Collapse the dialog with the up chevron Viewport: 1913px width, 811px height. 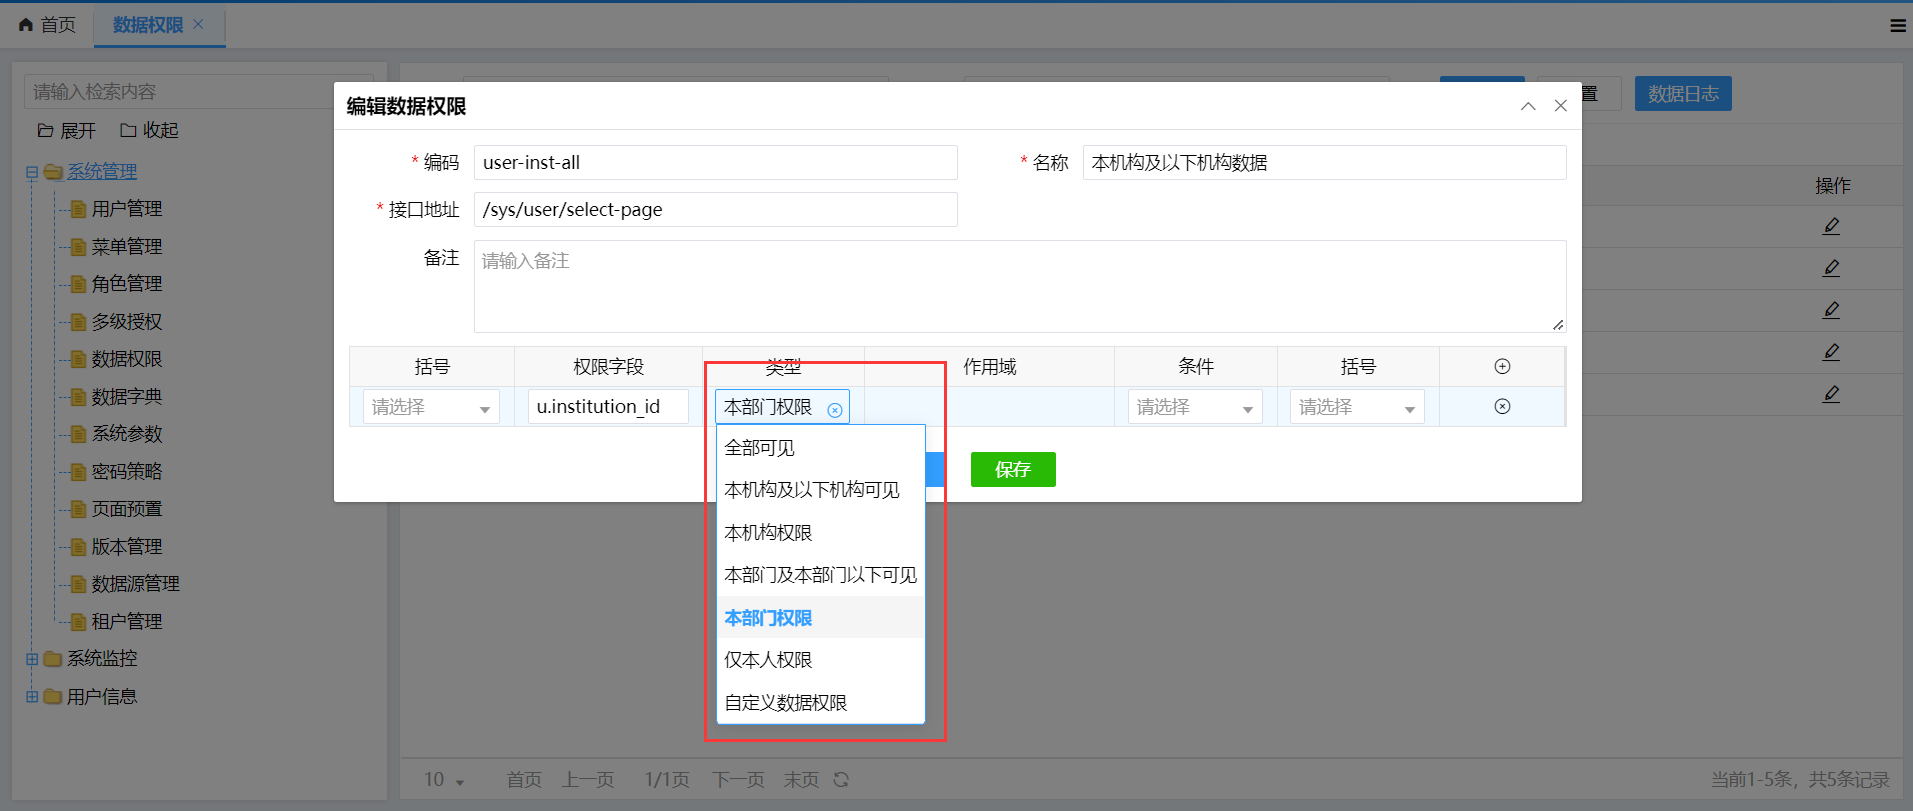pyautogui.click(x=1528, y=106)
